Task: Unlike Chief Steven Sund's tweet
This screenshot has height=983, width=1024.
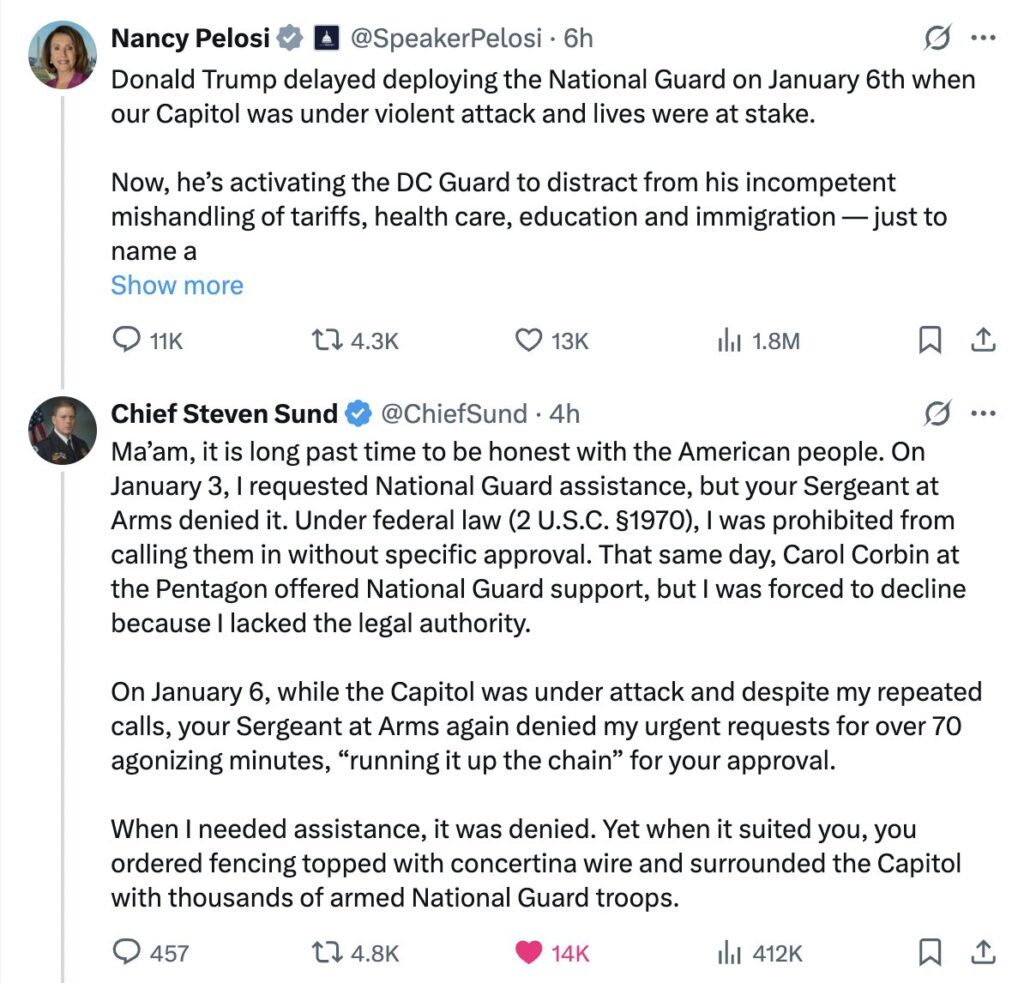Action: click(528, 953)
